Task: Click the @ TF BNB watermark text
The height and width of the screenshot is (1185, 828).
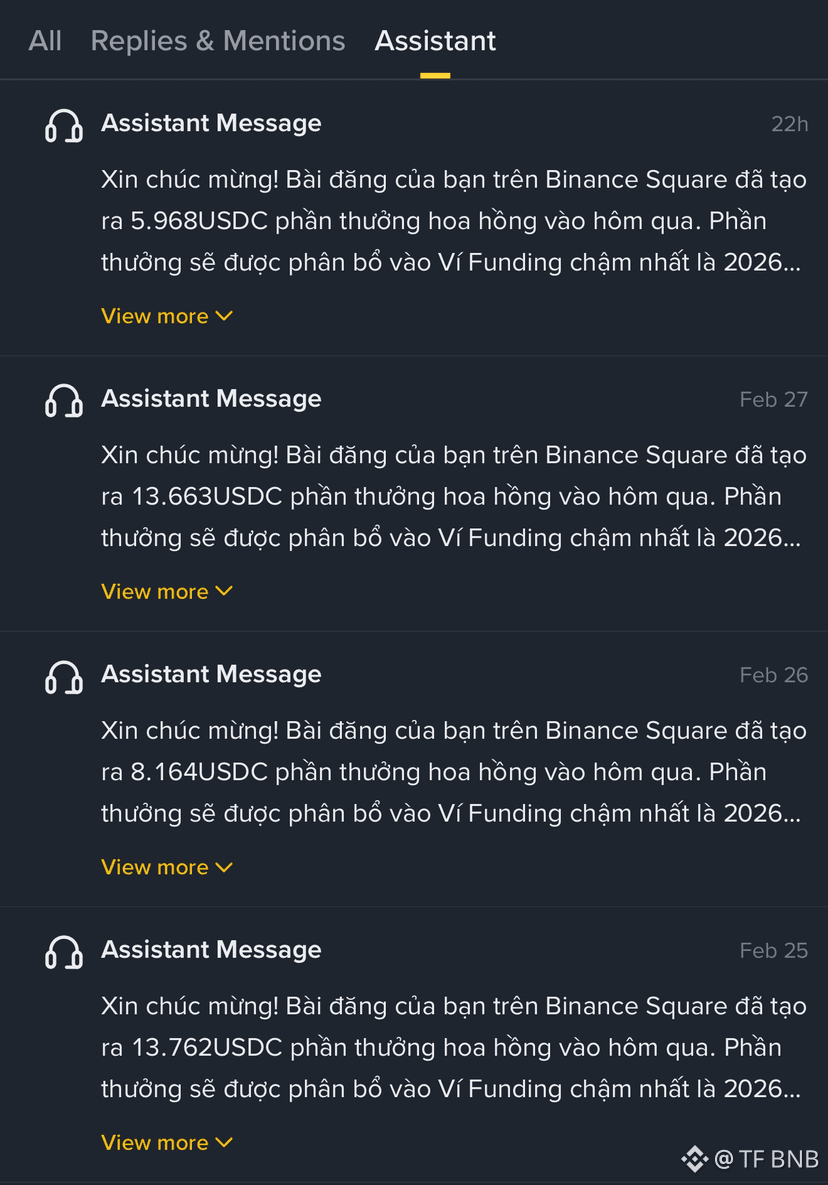Action: click(766, 1159)
